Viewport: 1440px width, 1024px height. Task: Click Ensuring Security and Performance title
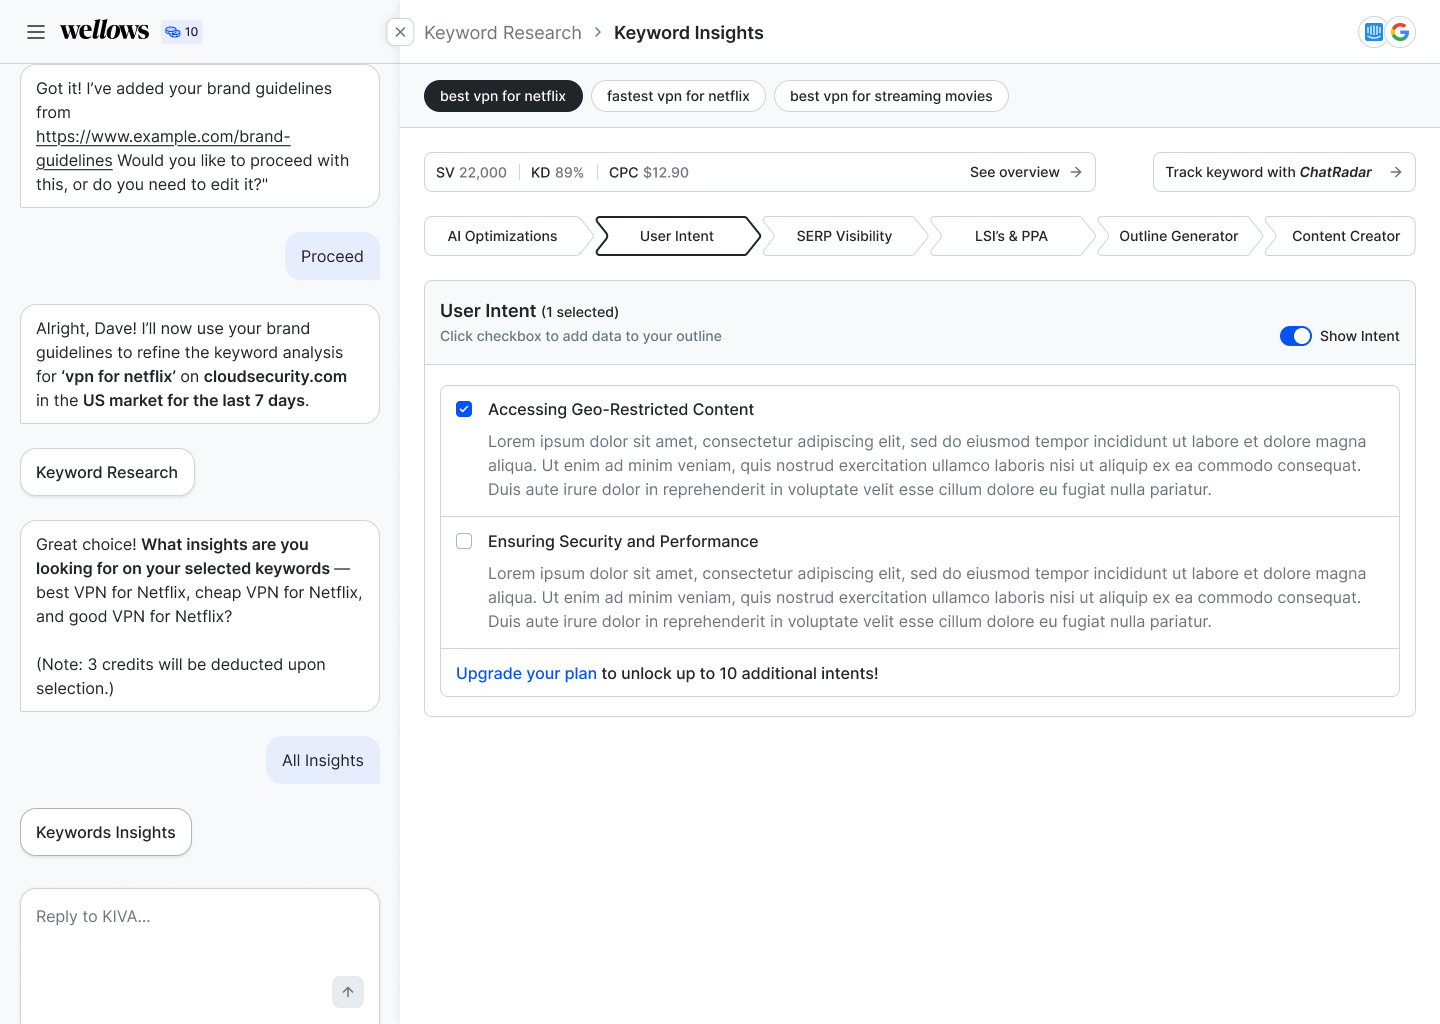(x=623, y=541)
